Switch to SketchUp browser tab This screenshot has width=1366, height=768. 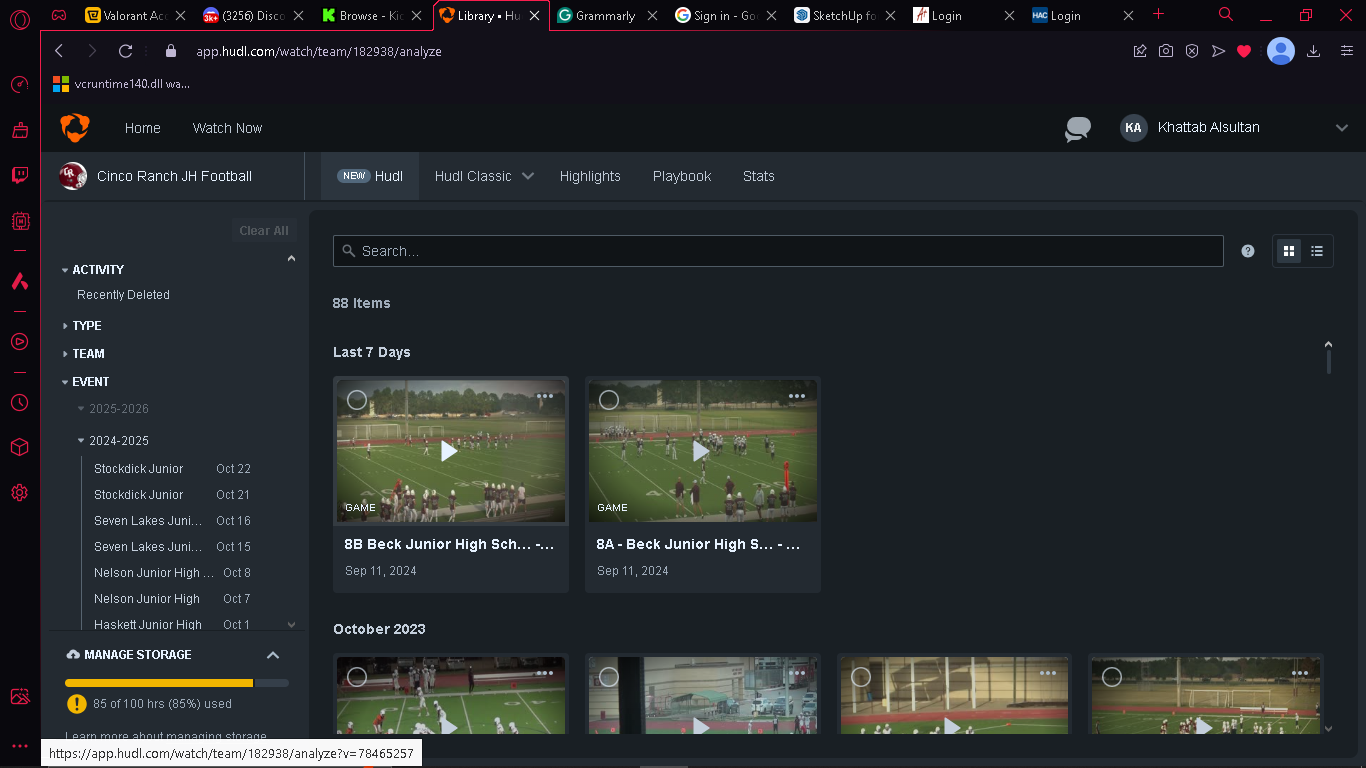click(x=845, y=15)
